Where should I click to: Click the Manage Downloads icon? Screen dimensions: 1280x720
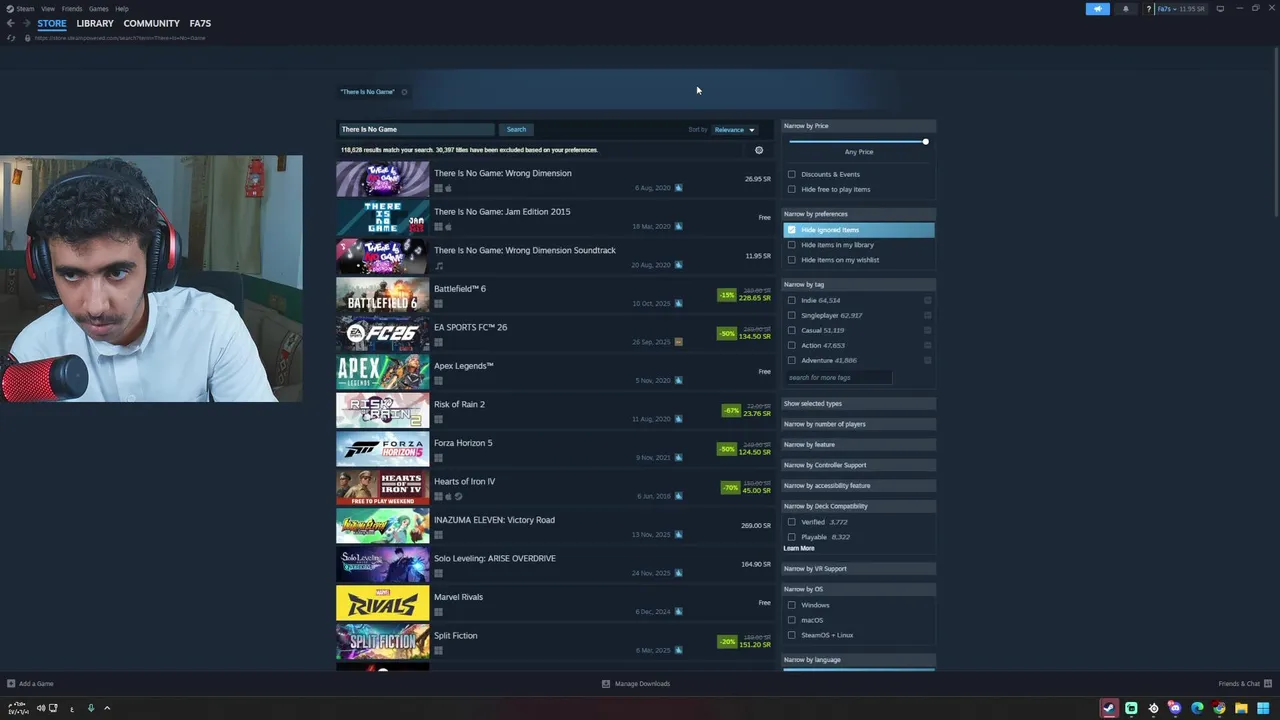click(606, 684)
